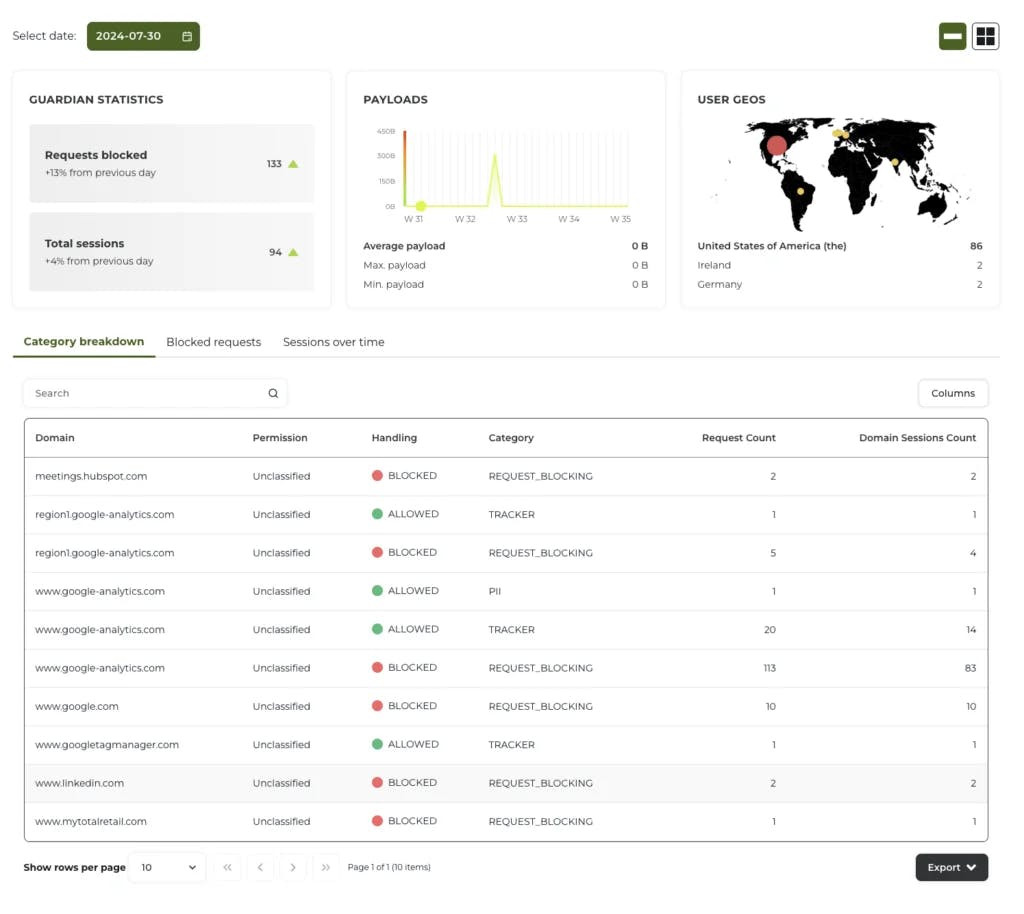Viewport: 1024px width, 914px height.
Task: Open the Blocked requests tab
Action: tap(213, 342)
